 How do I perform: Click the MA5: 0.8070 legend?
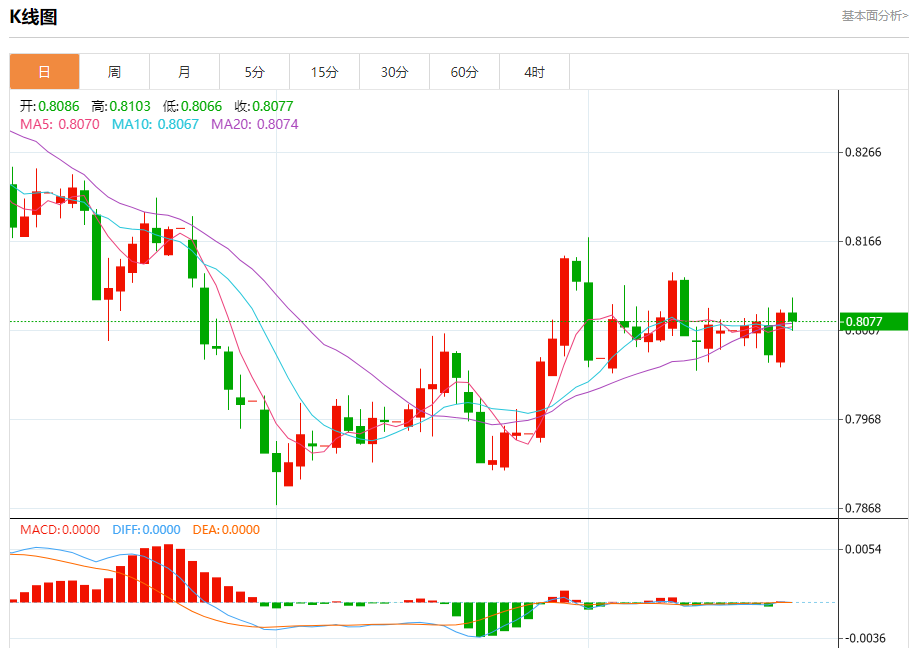[x=60, y=124]
